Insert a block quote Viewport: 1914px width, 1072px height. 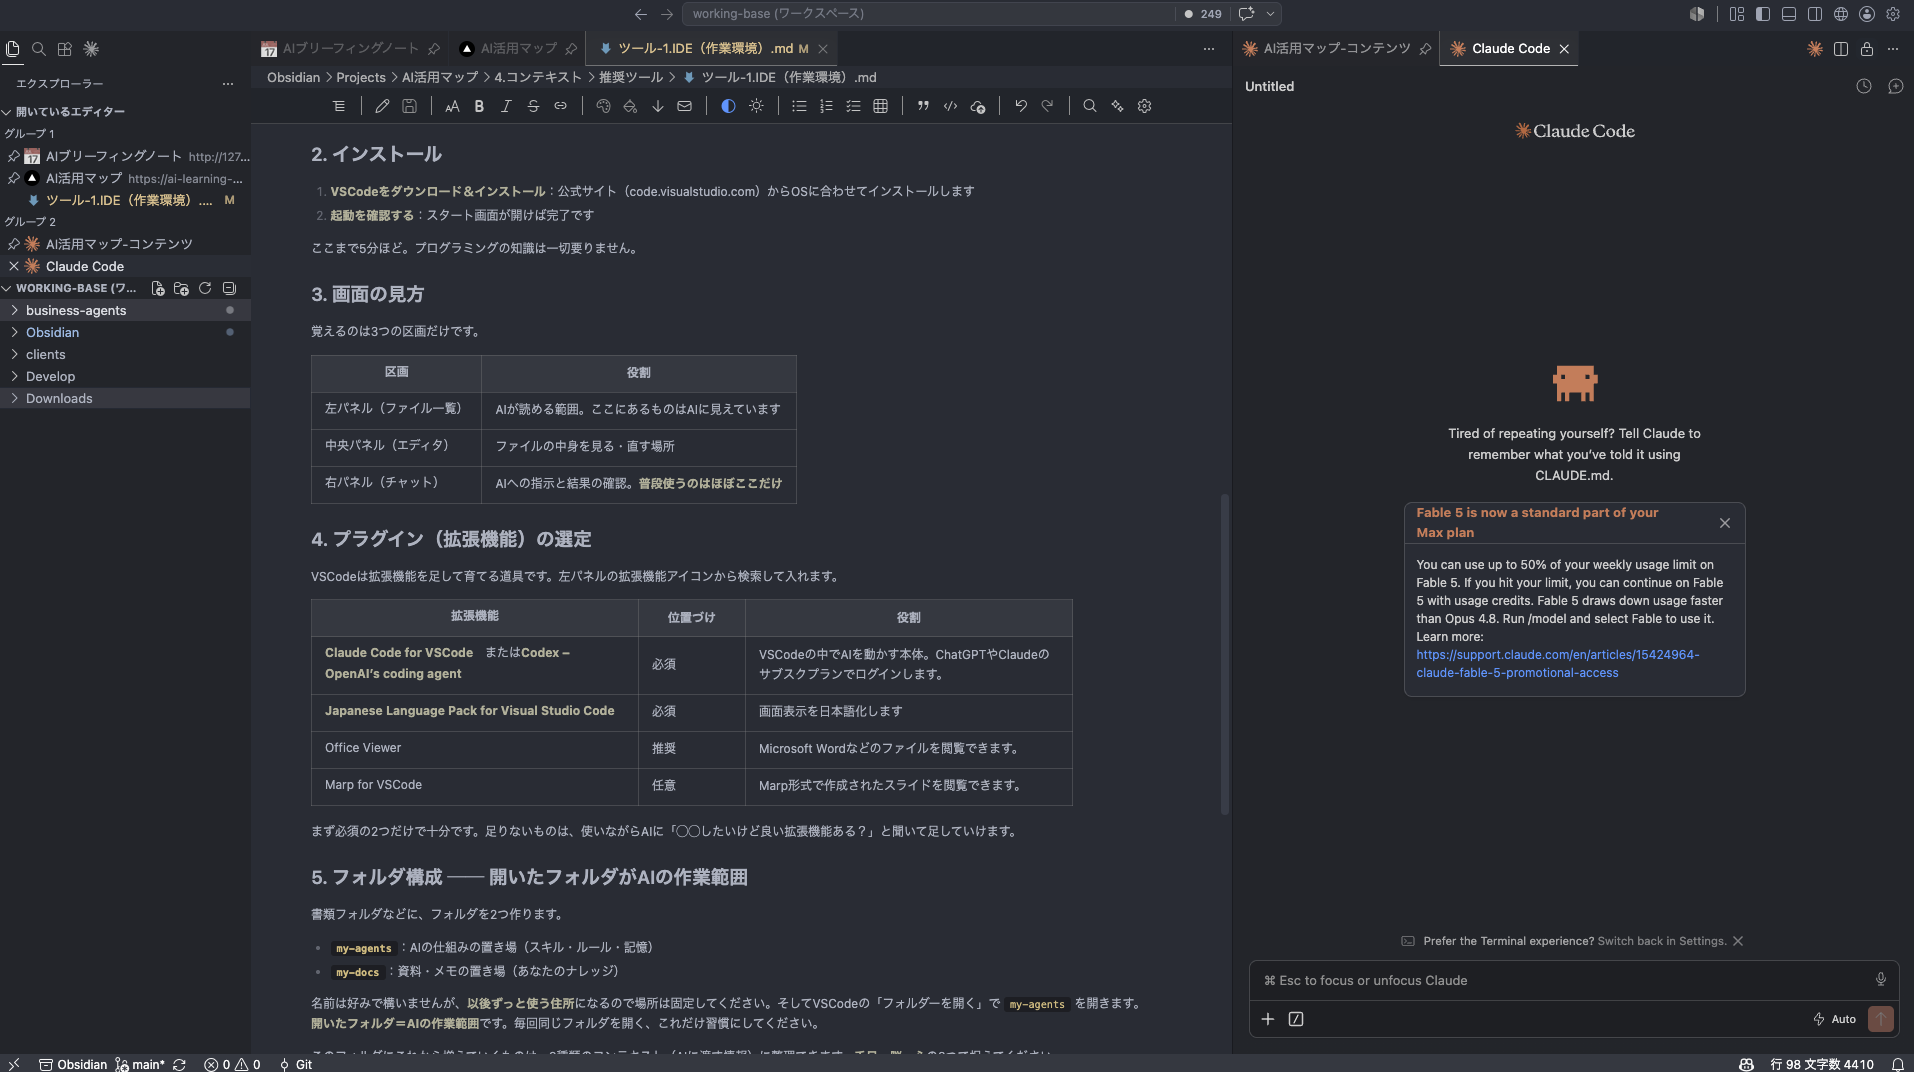pos(923,106)
